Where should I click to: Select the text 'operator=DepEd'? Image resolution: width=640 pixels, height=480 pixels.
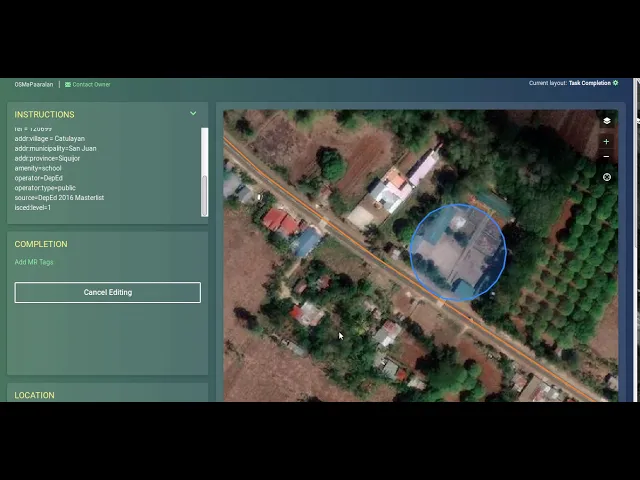click(x=39, y=178)
